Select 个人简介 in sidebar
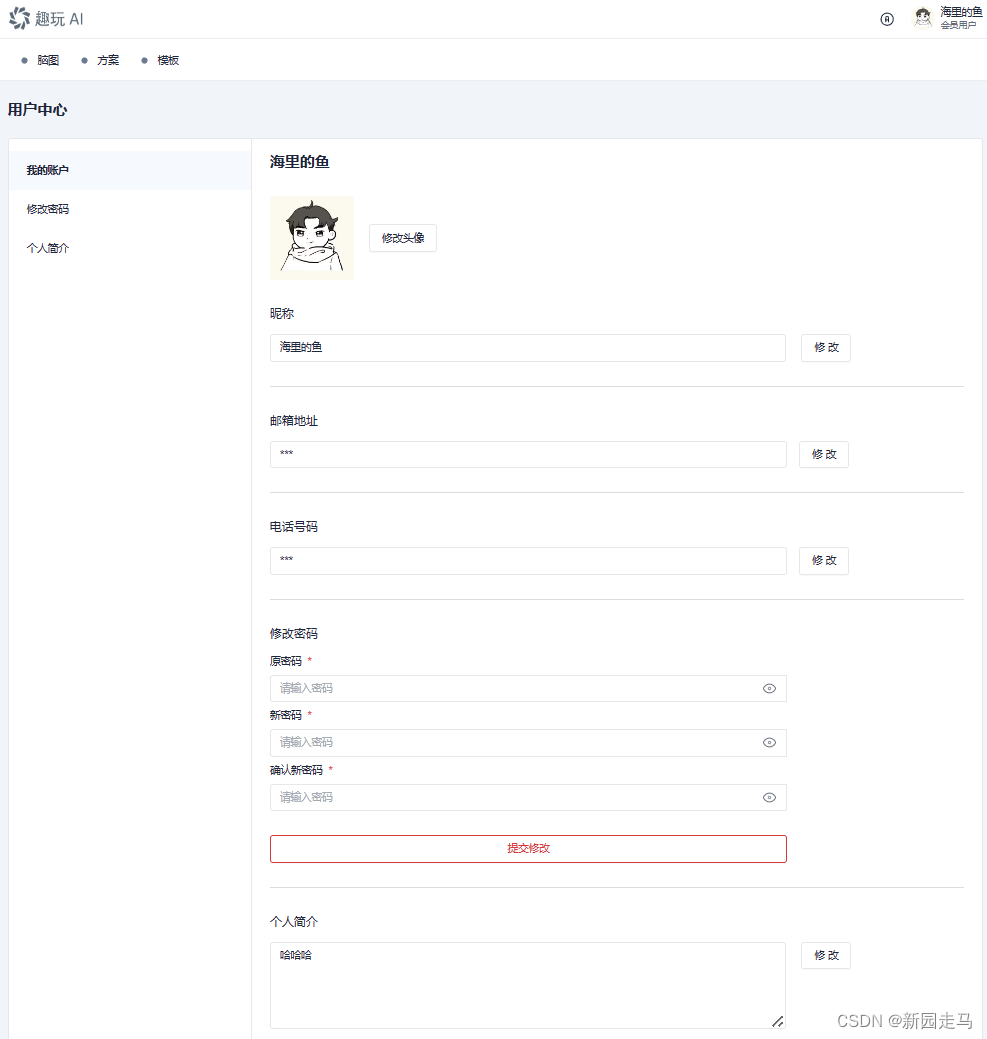This screenshot has width=987, height=1039. [130, 248]
